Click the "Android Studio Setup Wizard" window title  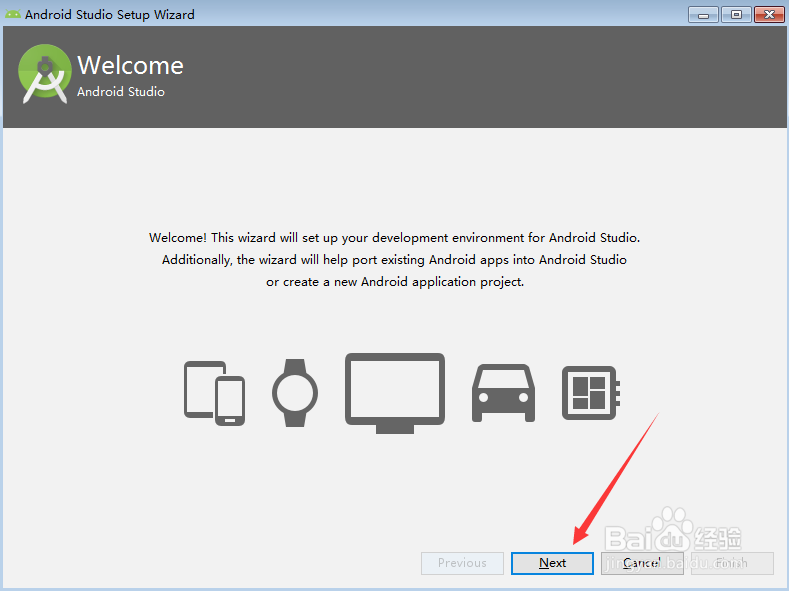[110, 15]
